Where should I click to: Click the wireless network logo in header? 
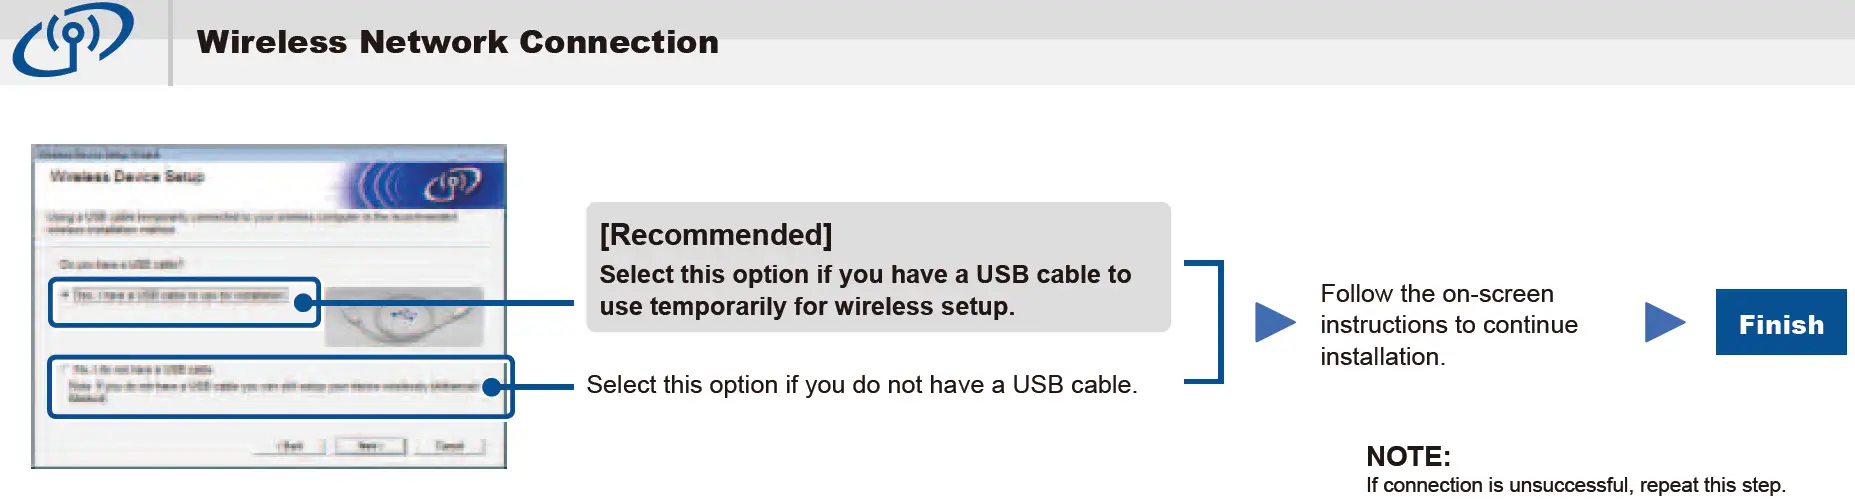(72, 40)
